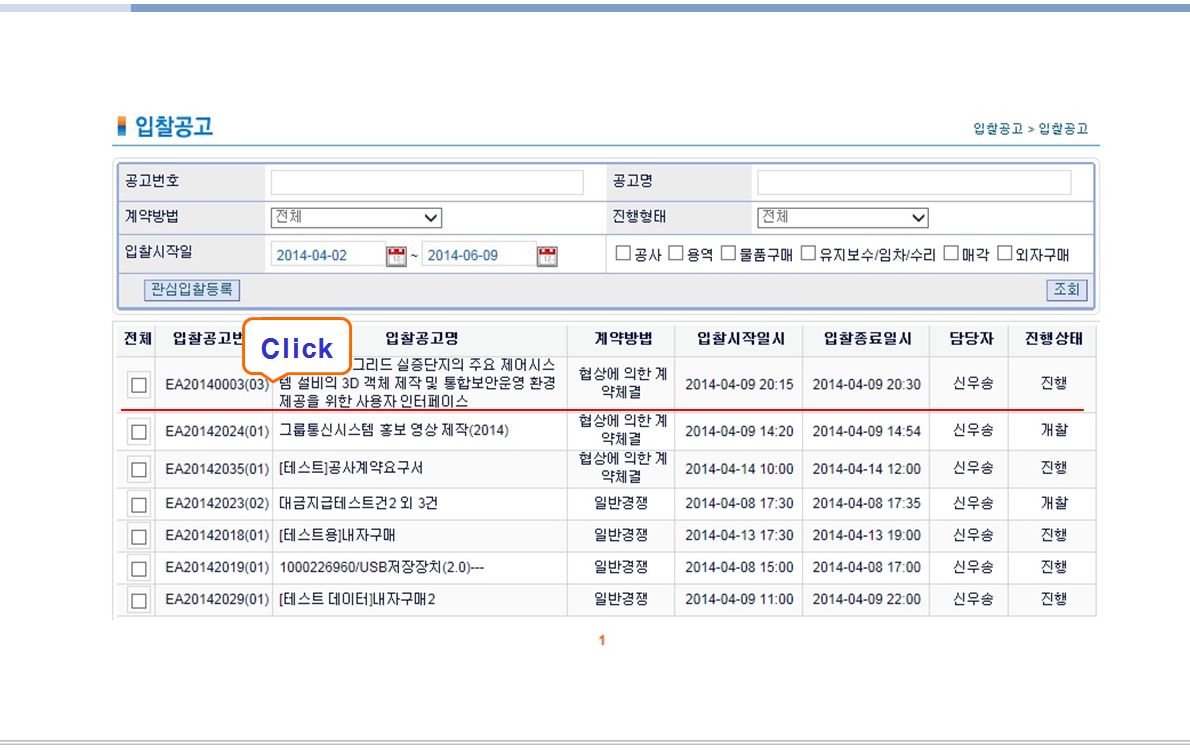Select row checkbox for EA20142023(02)
Viewport: 1190px width, 750px height.
coord(139,505)
